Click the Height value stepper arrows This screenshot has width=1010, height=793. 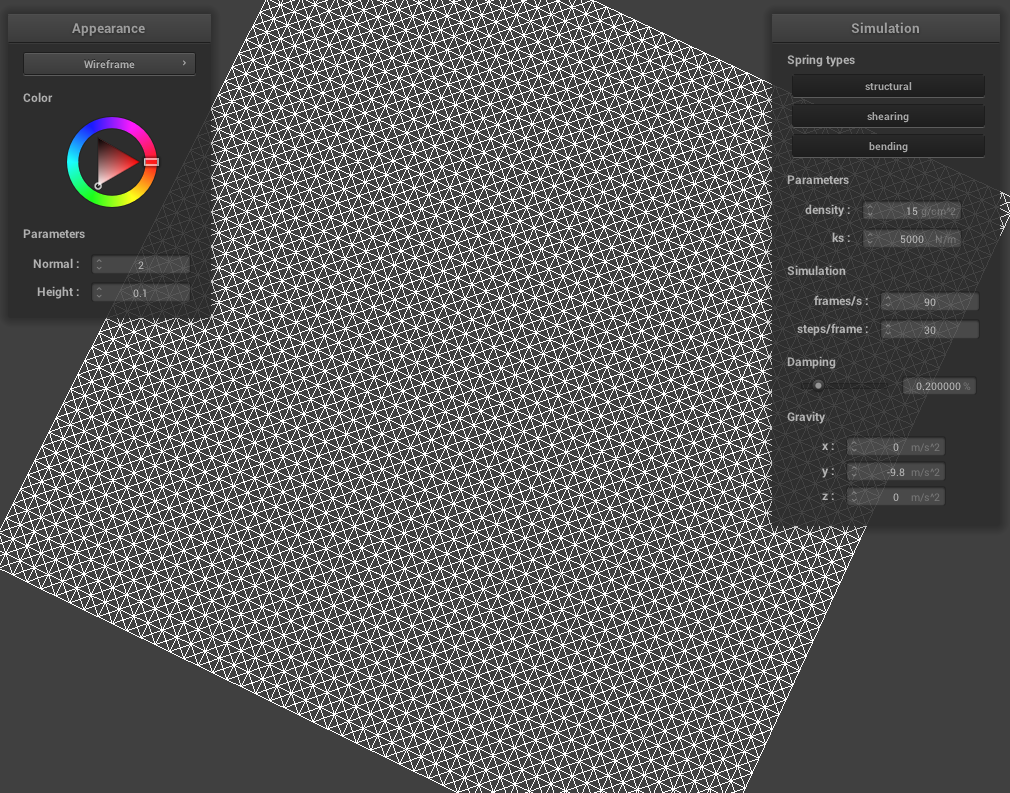pyautogui.click(x=99, y=293)
